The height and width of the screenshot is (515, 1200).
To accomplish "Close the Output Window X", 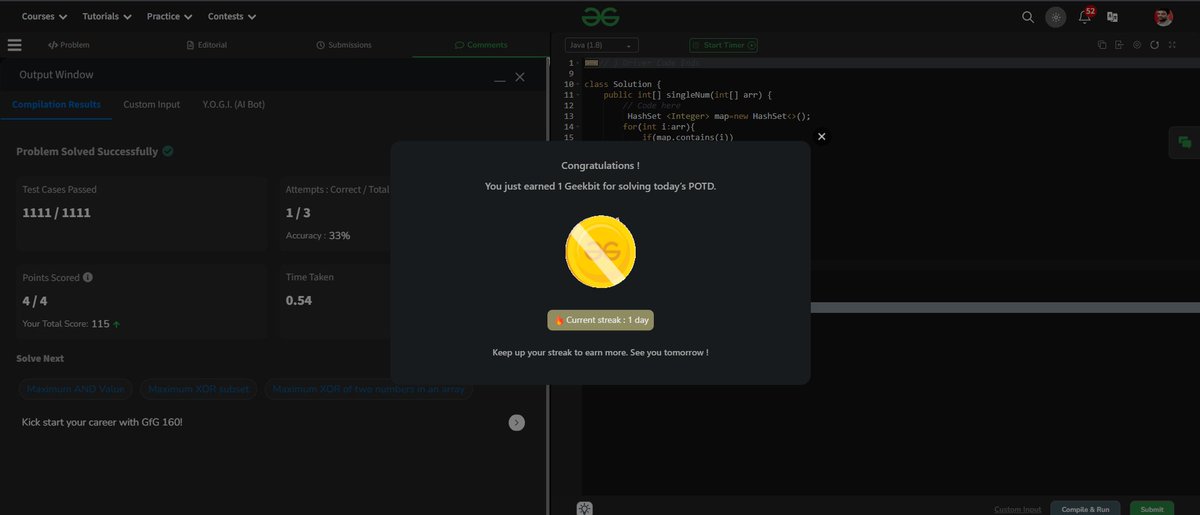I will tap(520, 77).
